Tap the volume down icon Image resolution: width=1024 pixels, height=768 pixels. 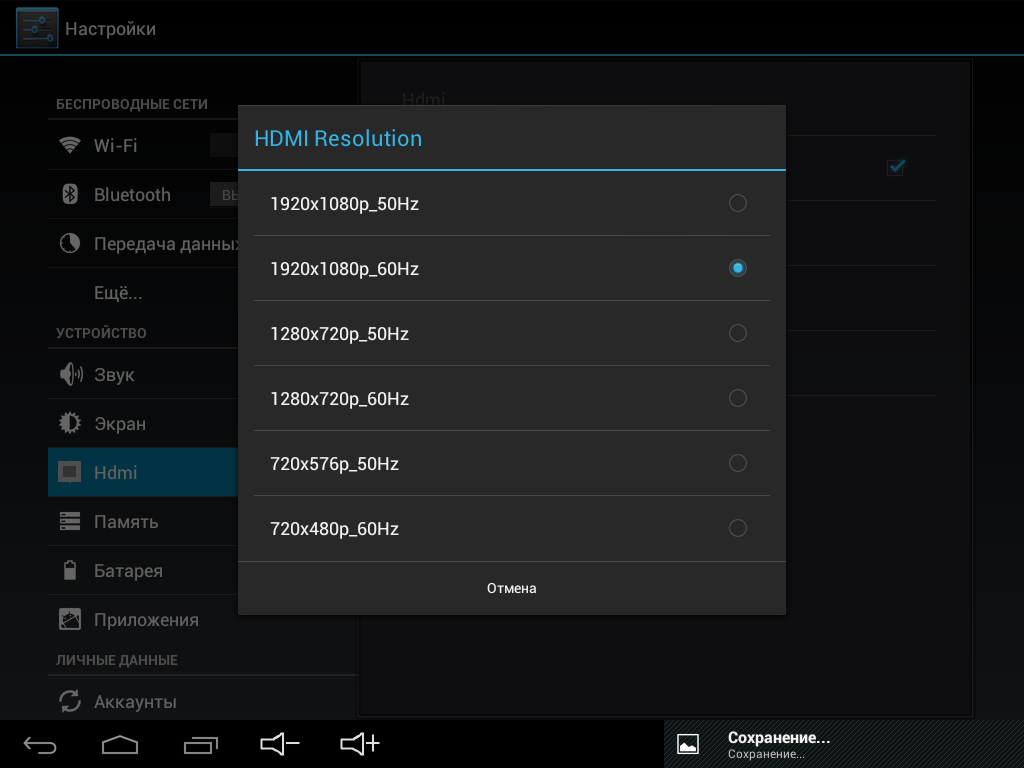click(x=280, y=744)
